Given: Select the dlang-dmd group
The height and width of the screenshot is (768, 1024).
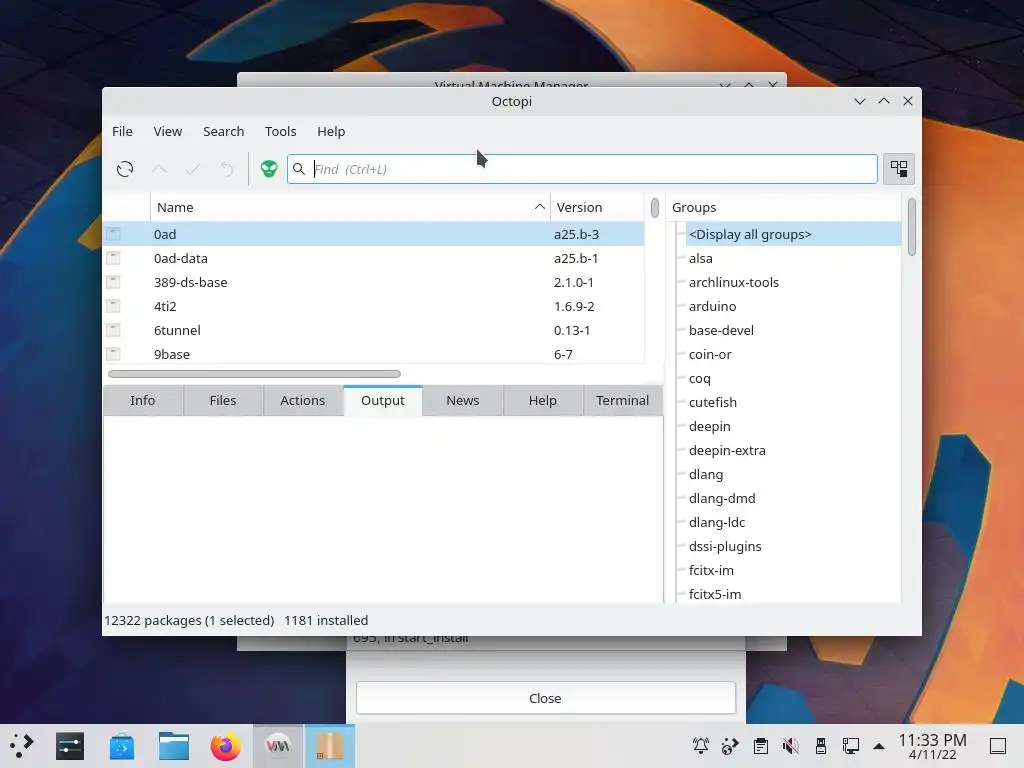Looking at the screenshot, I should coord(722,498).
